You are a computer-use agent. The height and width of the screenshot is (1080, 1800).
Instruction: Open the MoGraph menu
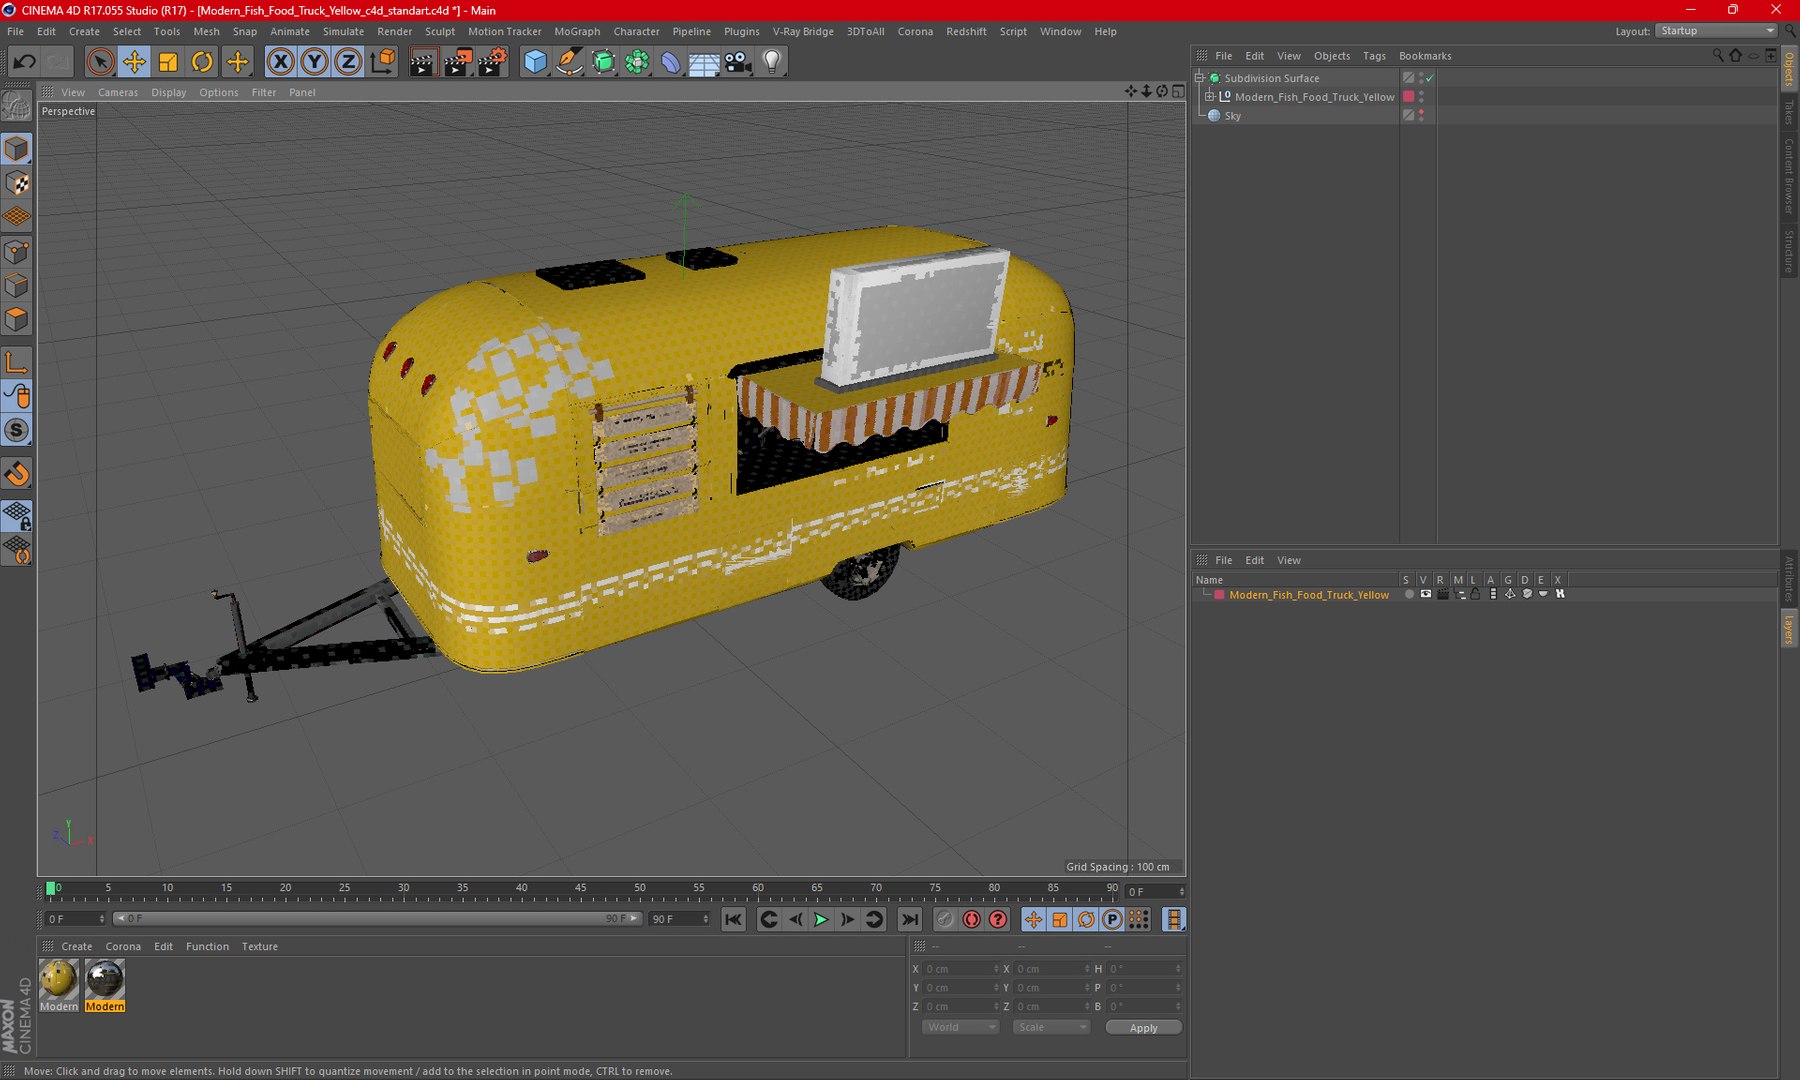click(x=577, y=31)
